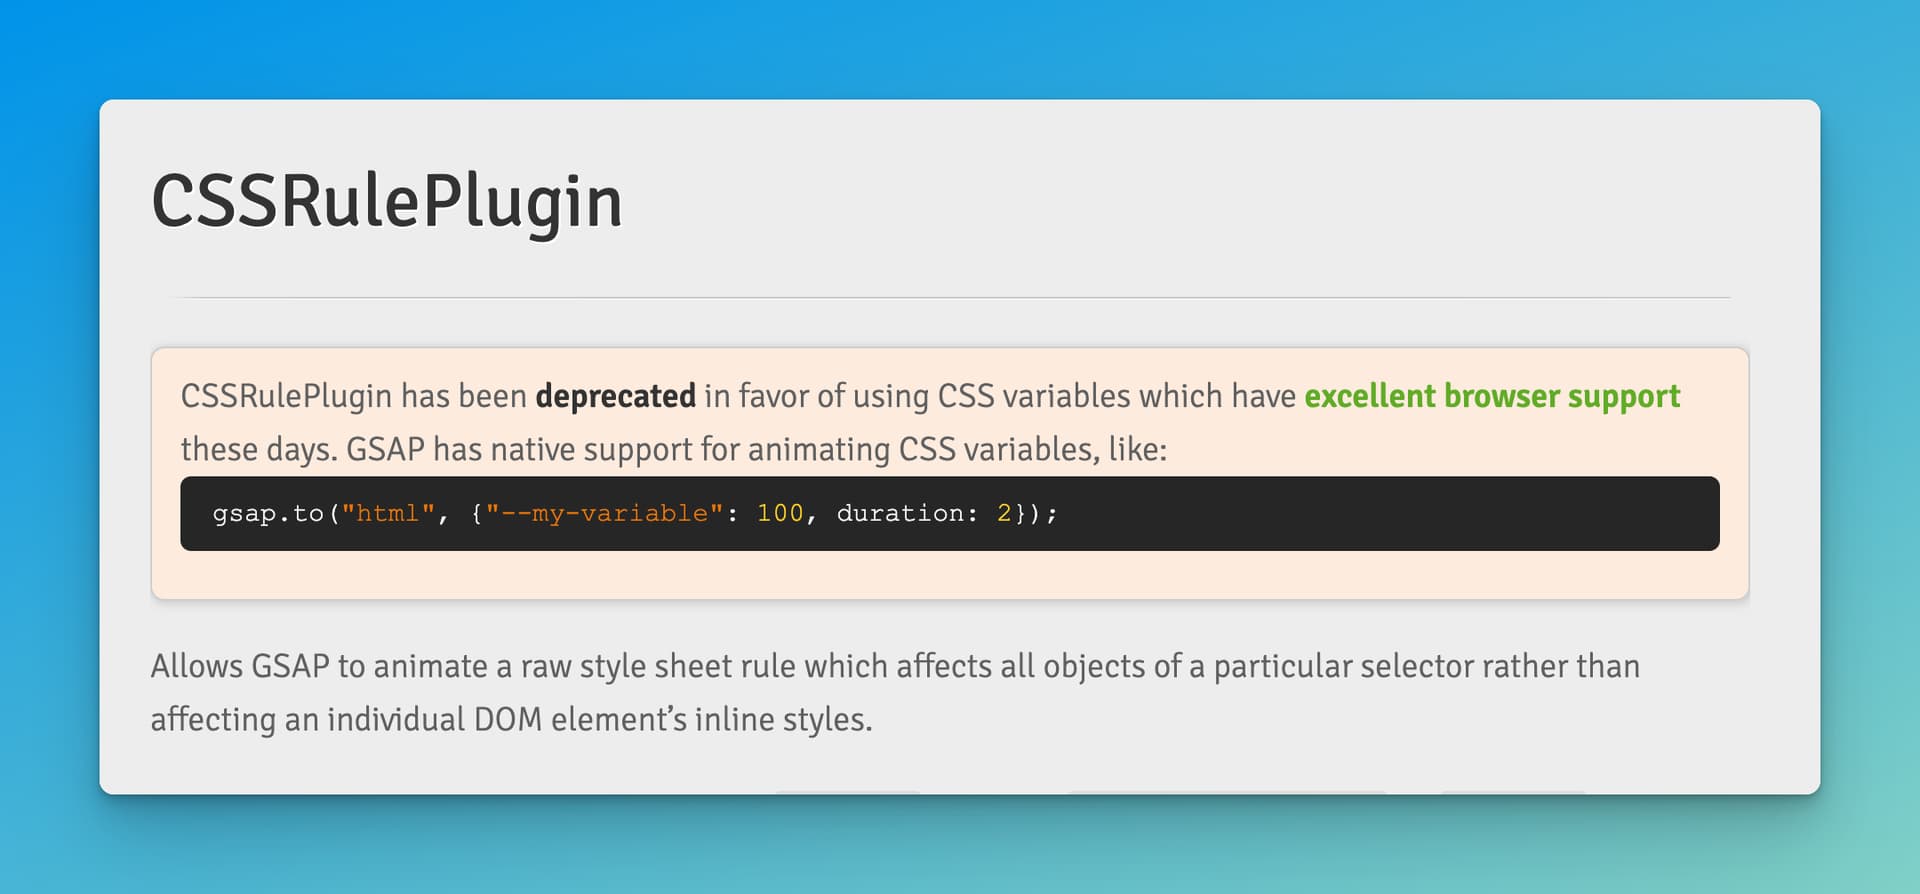Click the bold word "deprecated"
This screenshot has height=894, width=1920.
[x=615, y=397]
